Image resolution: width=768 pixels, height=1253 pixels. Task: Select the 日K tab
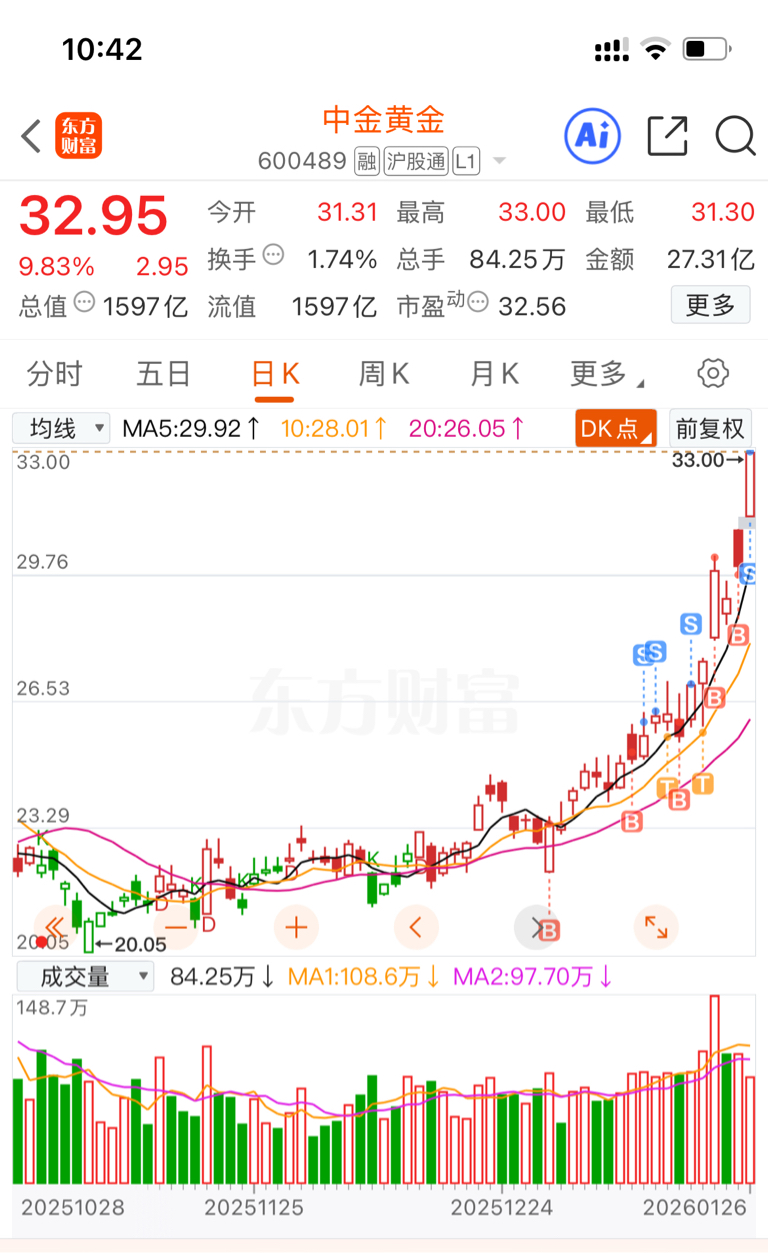coord(274,374)
